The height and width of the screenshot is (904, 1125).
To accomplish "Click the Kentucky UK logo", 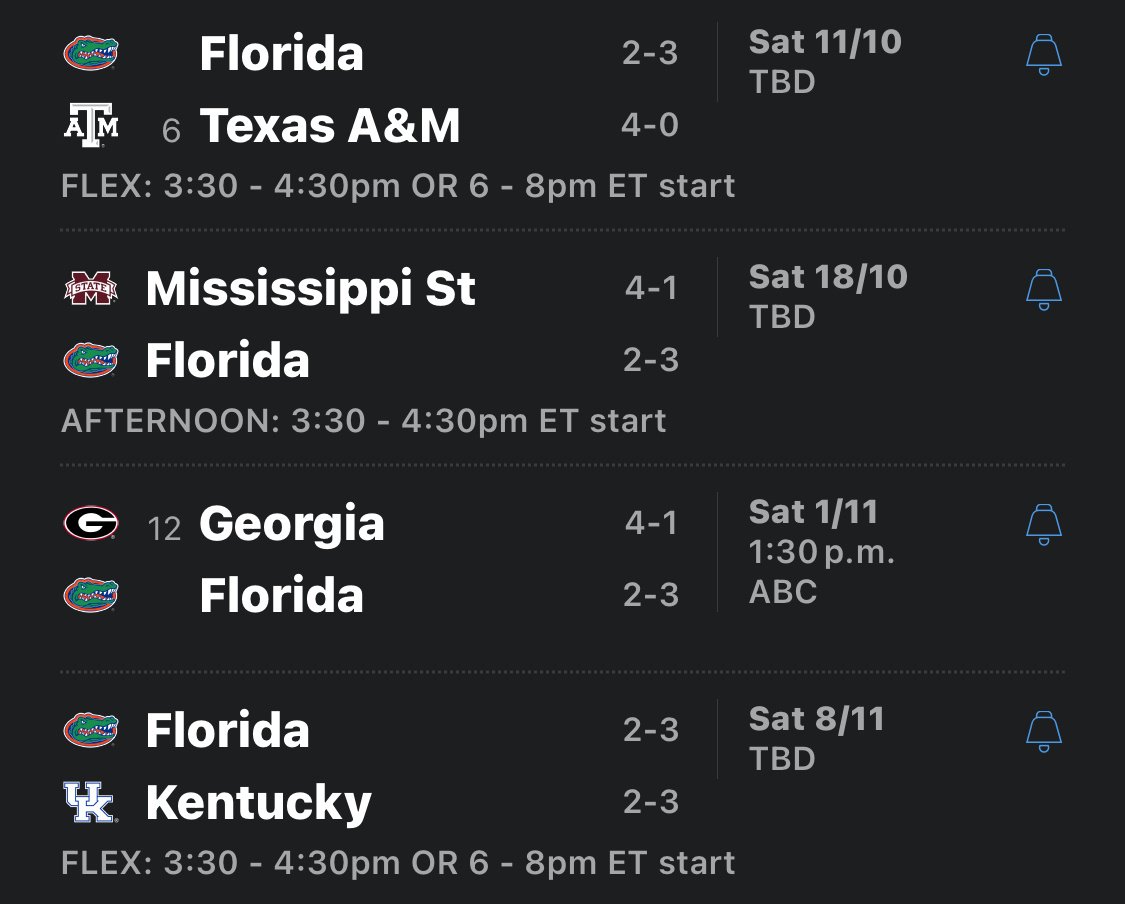I will coord(91,802).
